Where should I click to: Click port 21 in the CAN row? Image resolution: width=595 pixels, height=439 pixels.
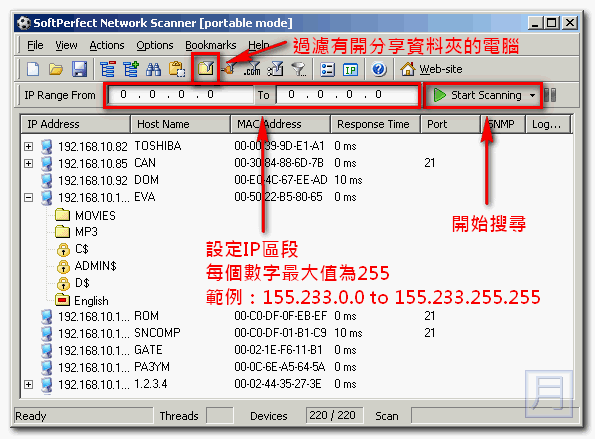[430, 163]
